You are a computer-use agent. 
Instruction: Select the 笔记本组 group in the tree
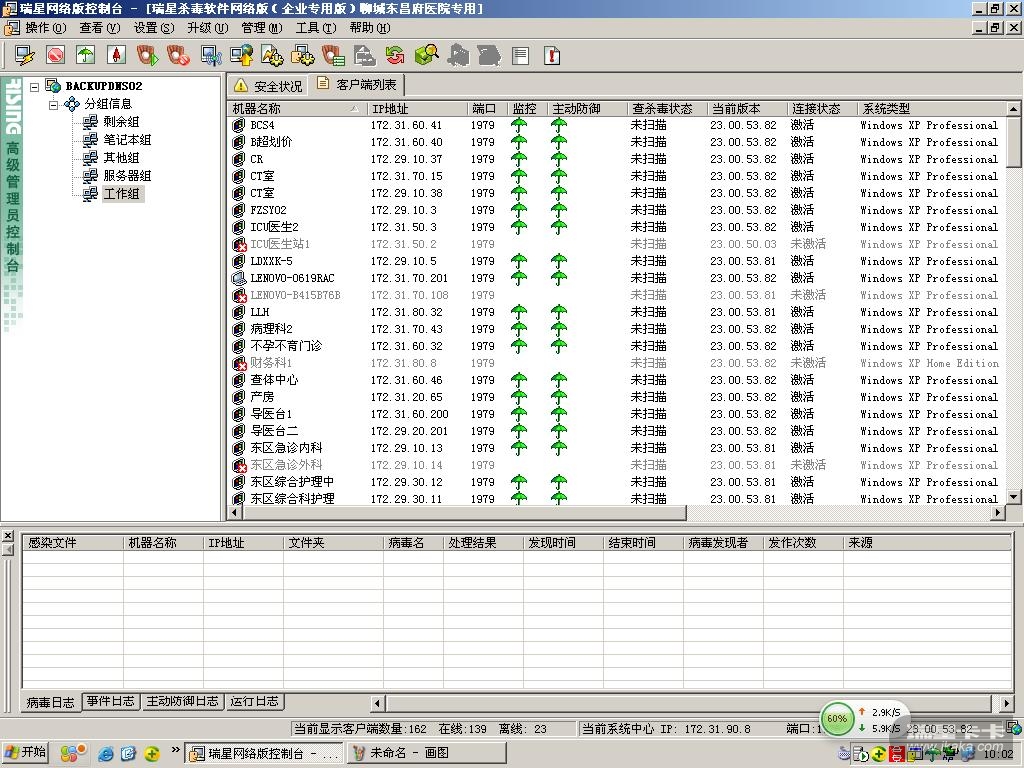(x=127, y=140)
